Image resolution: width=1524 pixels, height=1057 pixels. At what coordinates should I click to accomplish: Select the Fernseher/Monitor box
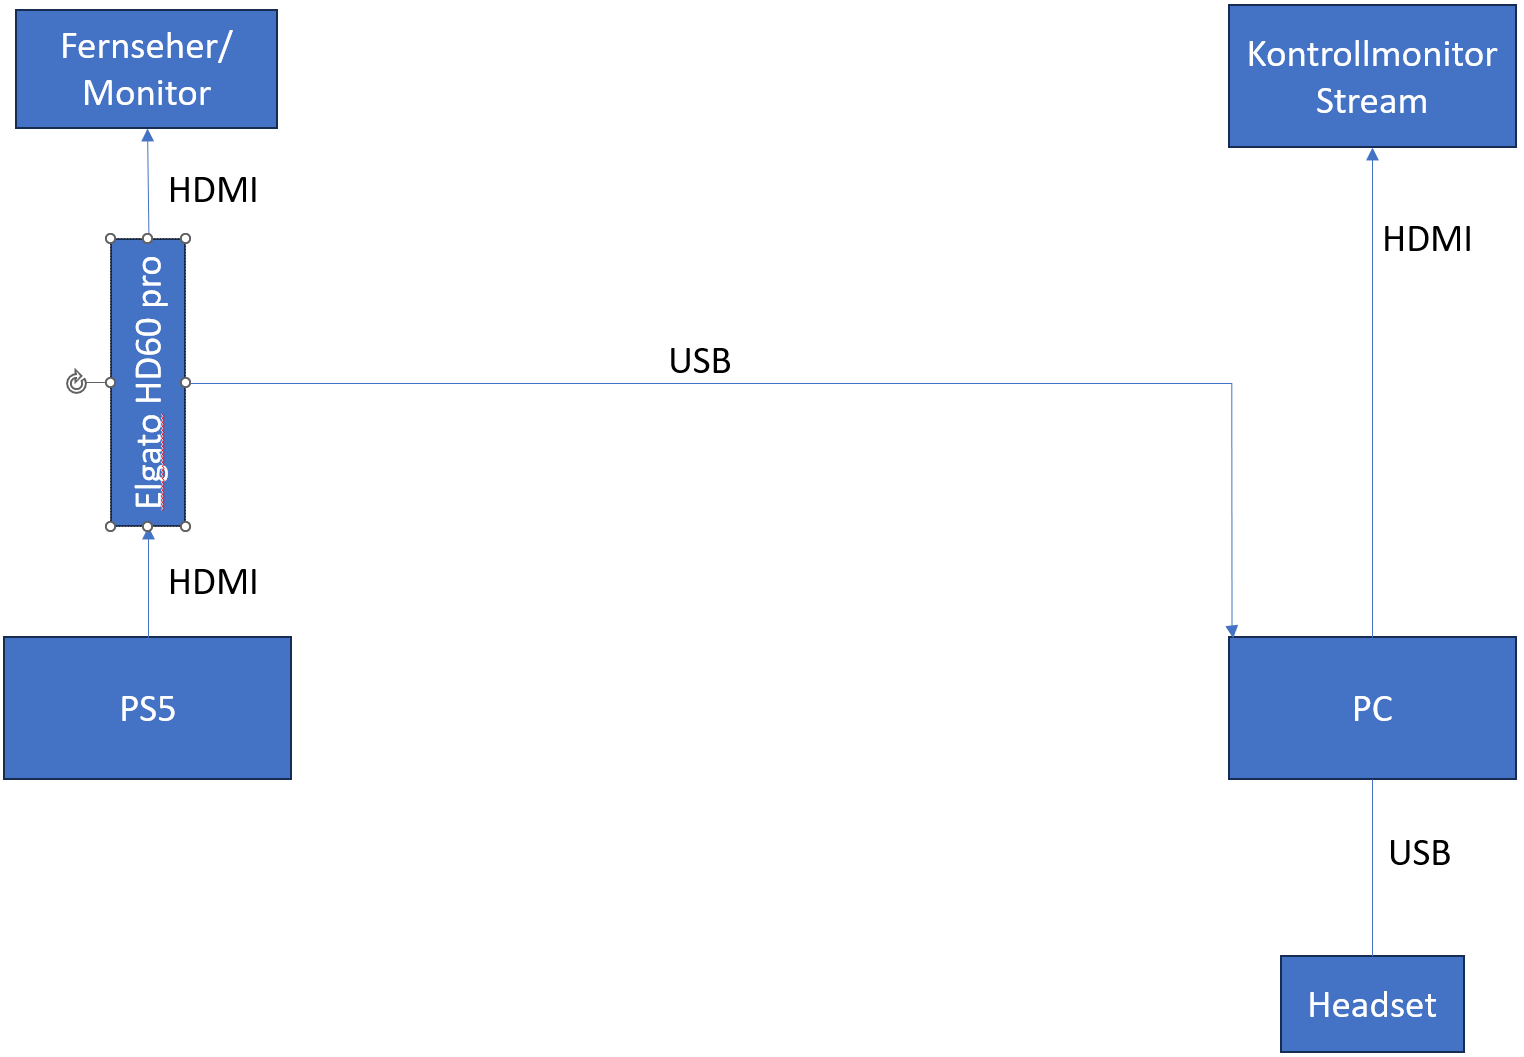coord(146,70)
